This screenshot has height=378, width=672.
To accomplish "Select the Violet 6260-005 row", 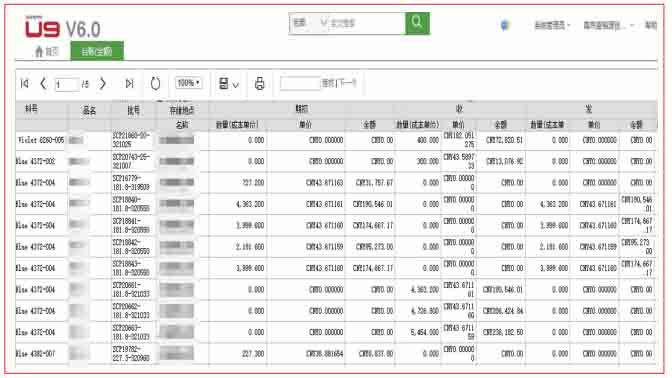I will tap(336, 140).
